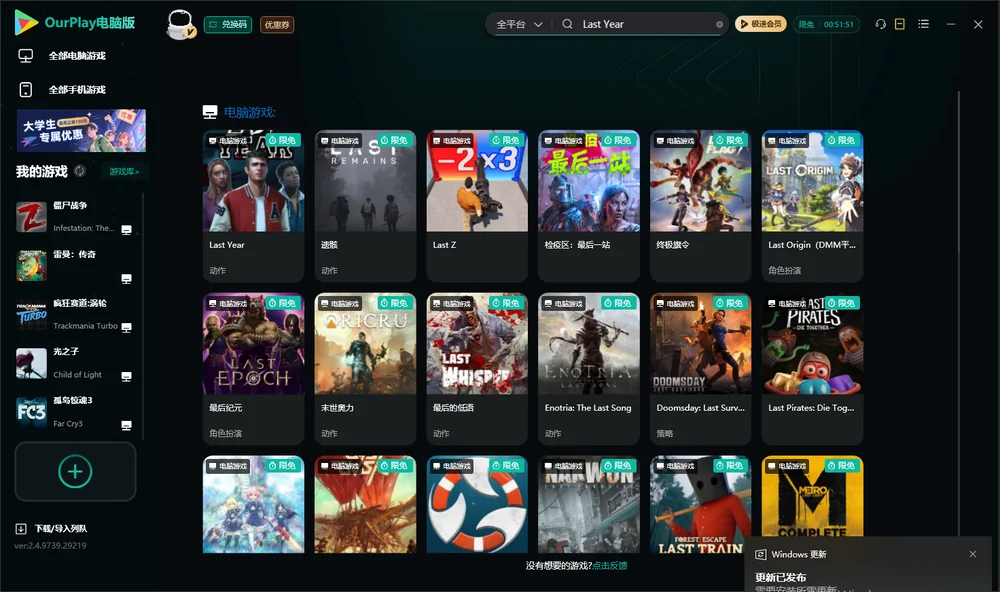Open customer service headset icon
Image resolution: width=1000 pixels, height=592 pixels.
click(x=880, y=24)
